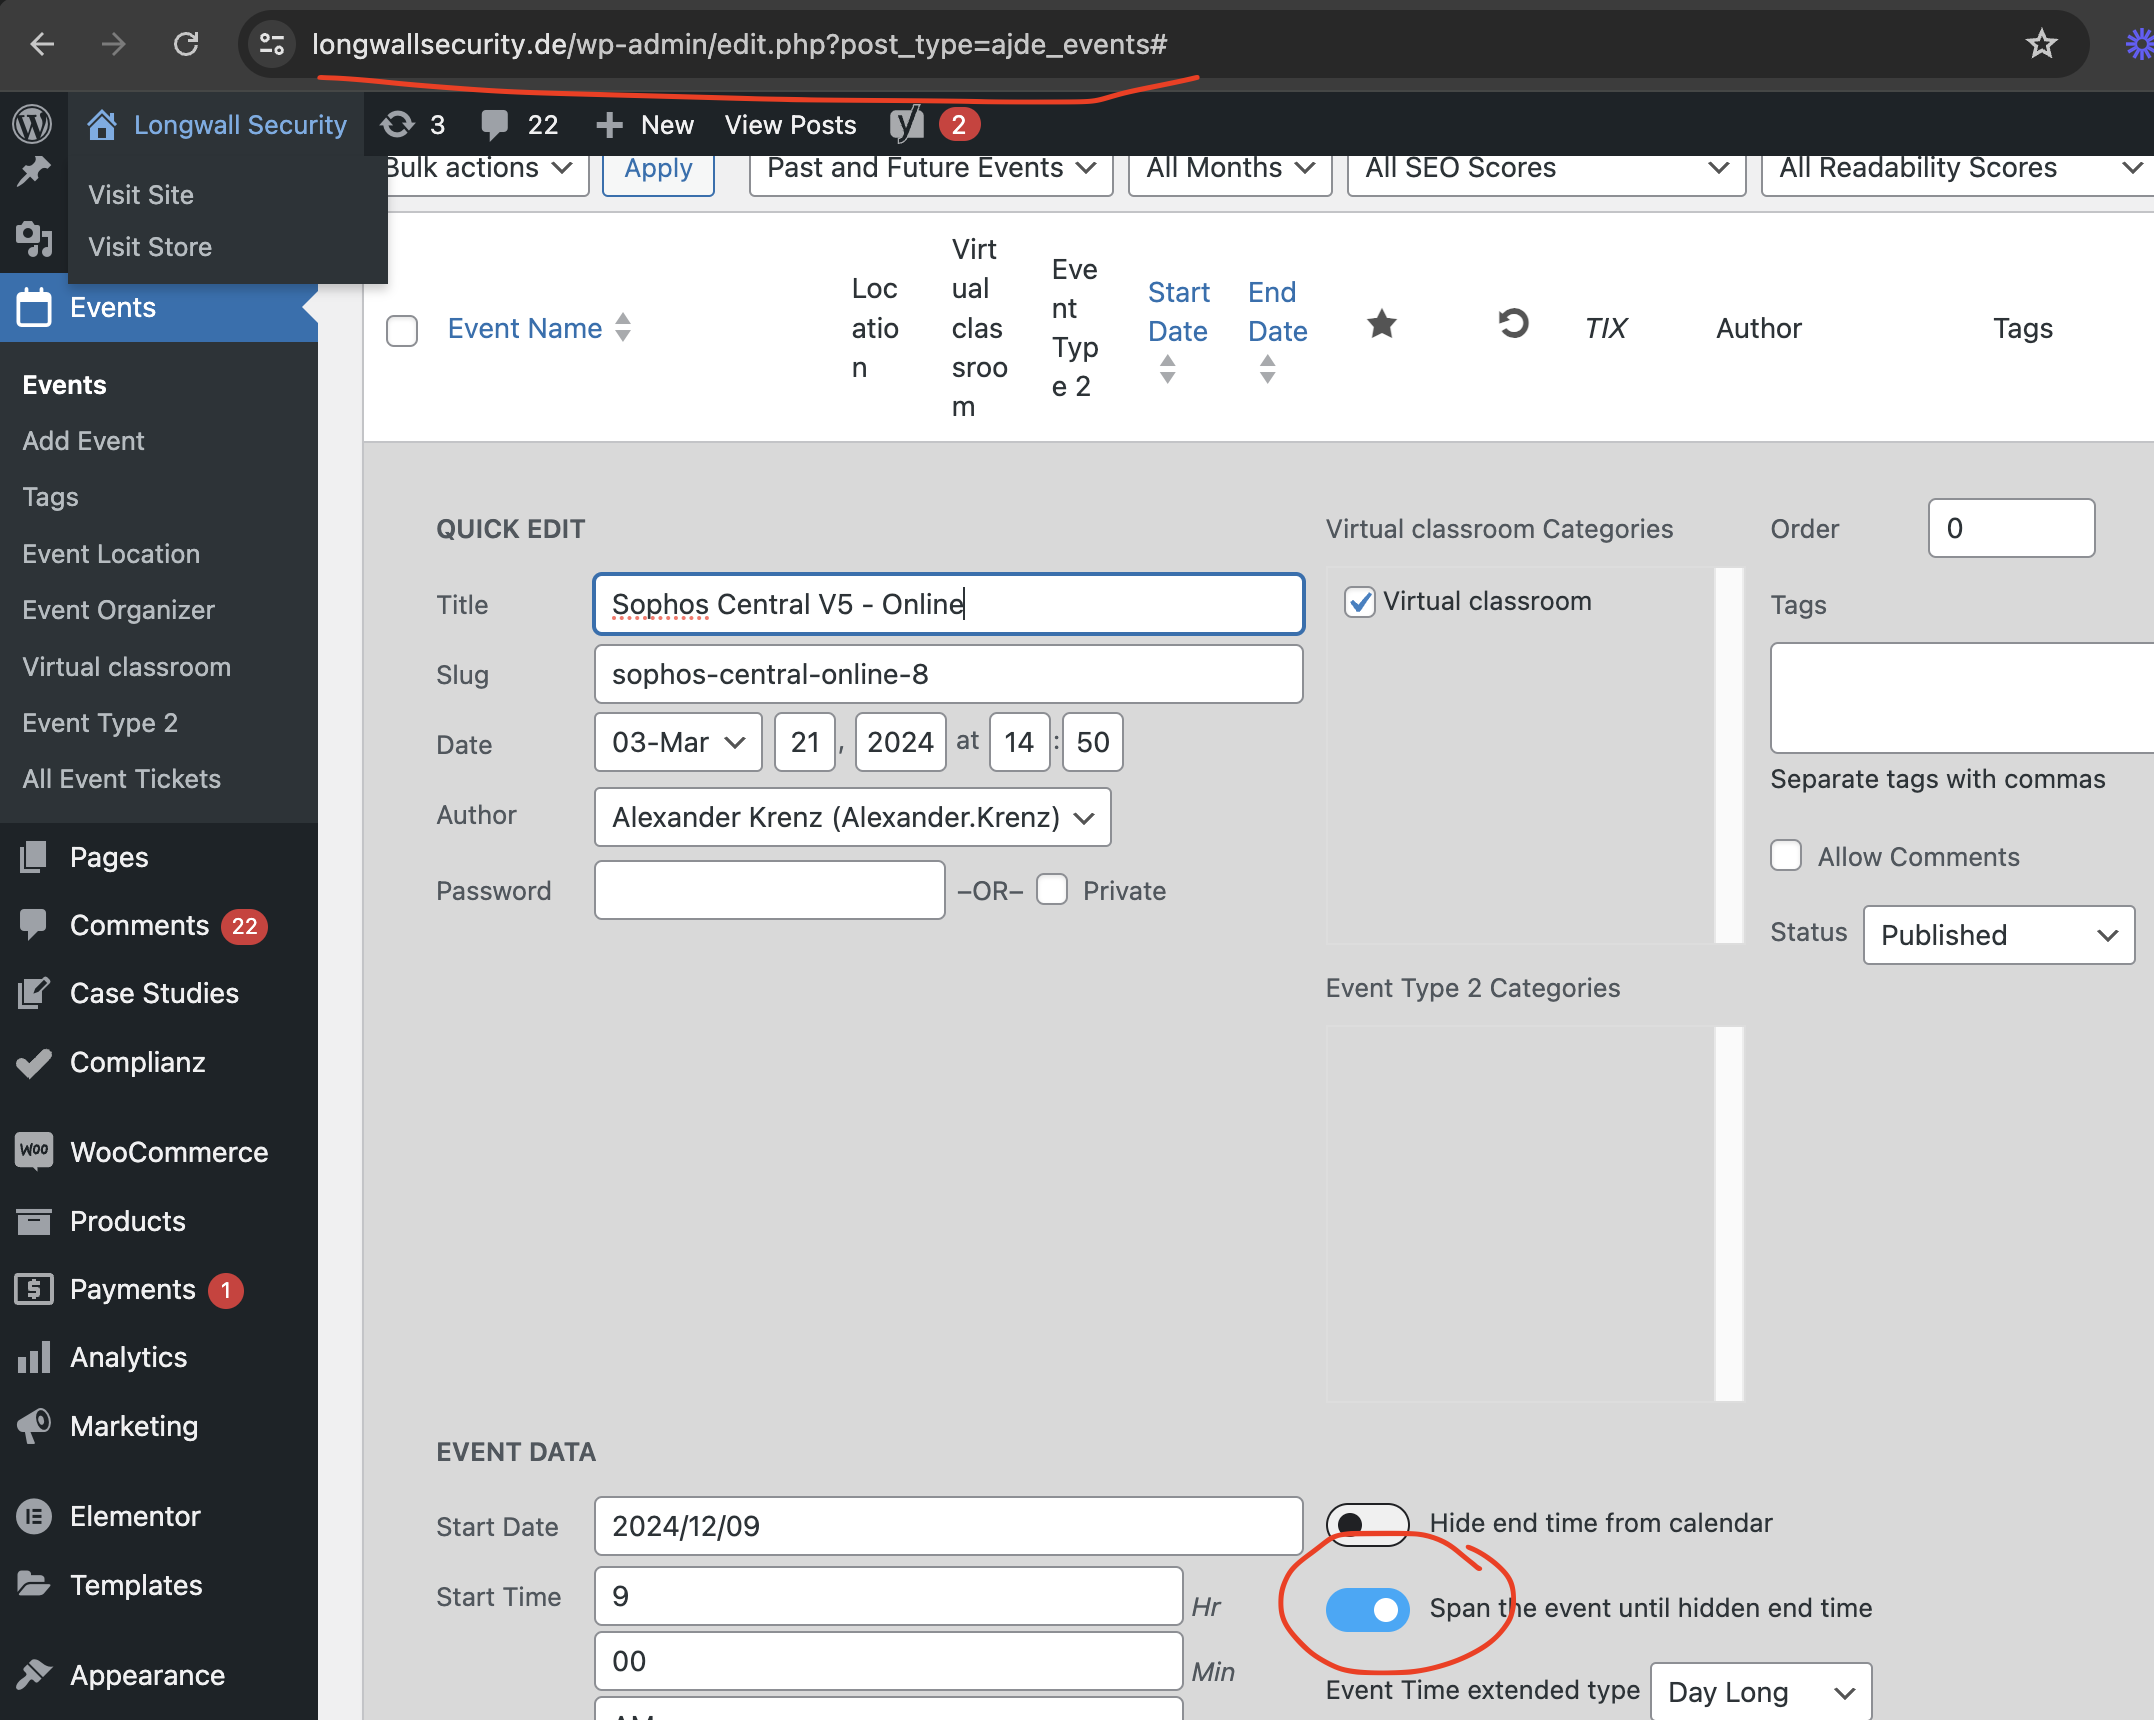Open Elementor via its circle icon
The image size is (2154, 1720).
tap(34, 1516)
